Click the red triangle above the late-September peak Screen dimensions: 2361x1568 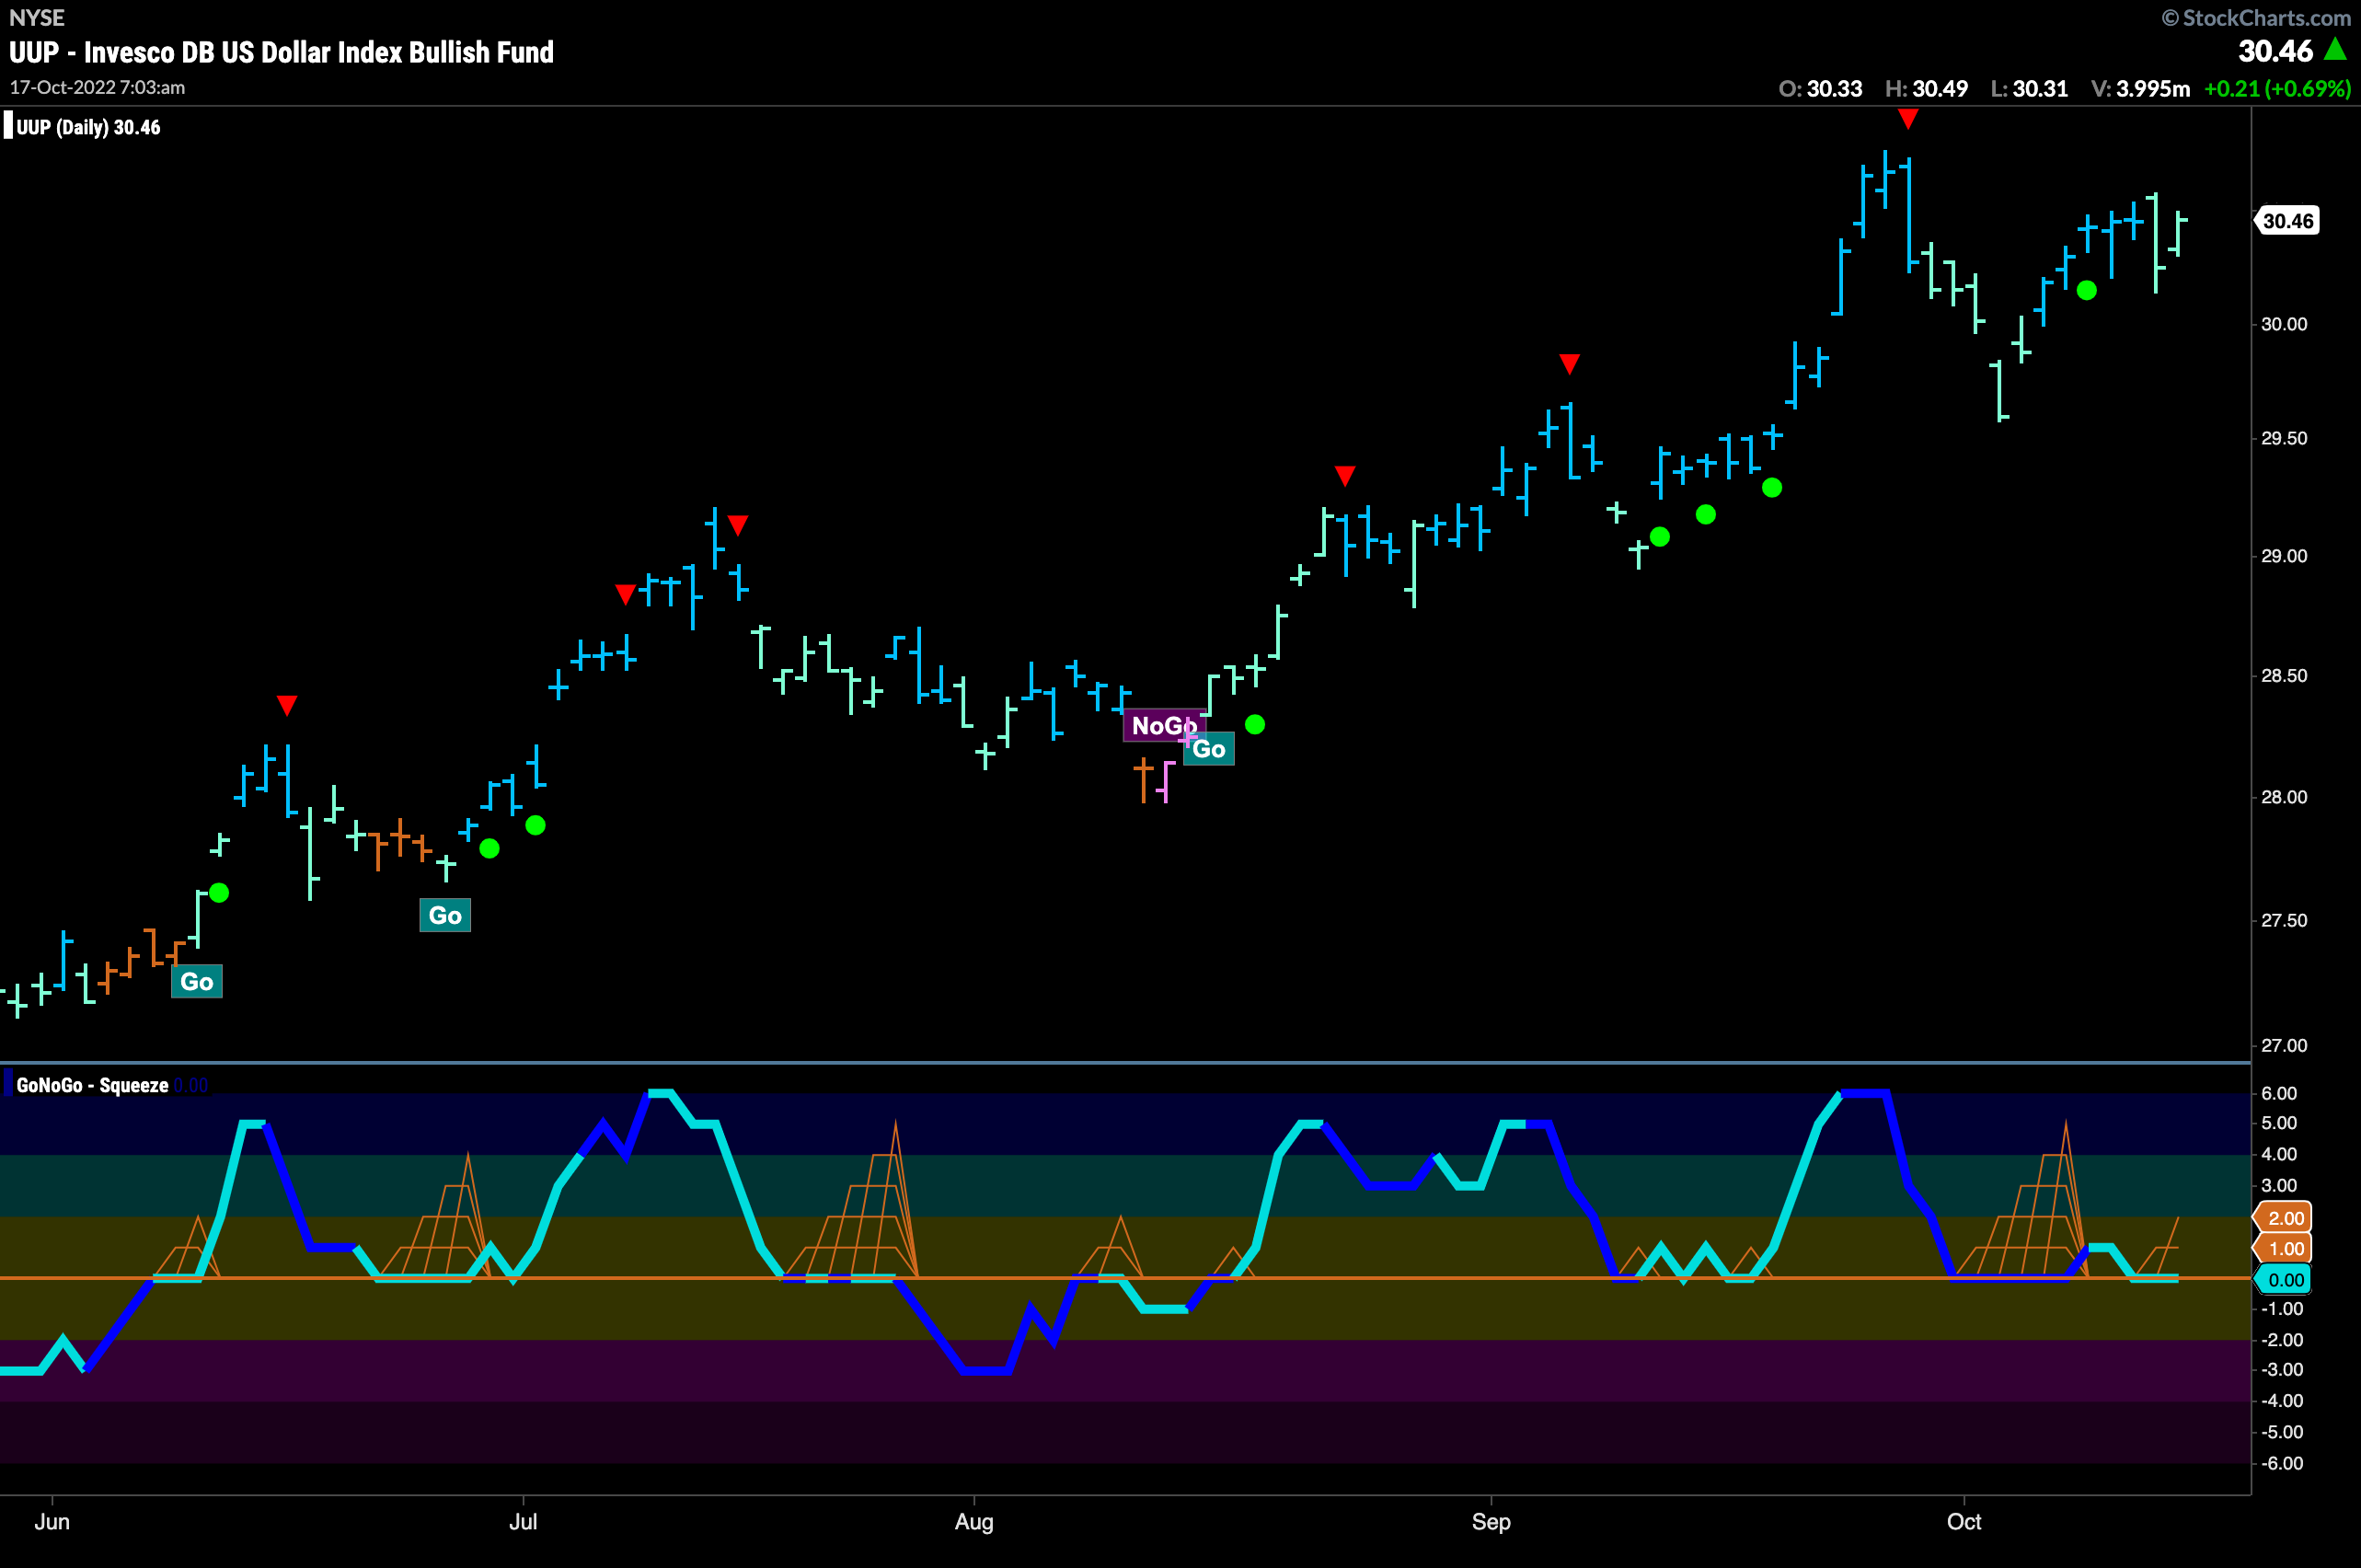[1908, 120]
